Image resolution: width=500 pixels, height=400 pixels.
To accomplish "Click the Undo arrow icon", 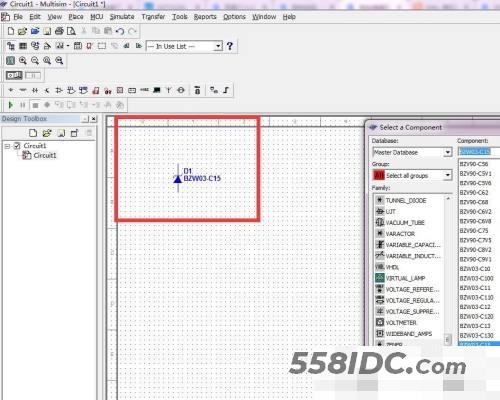I will coord(120,31).
